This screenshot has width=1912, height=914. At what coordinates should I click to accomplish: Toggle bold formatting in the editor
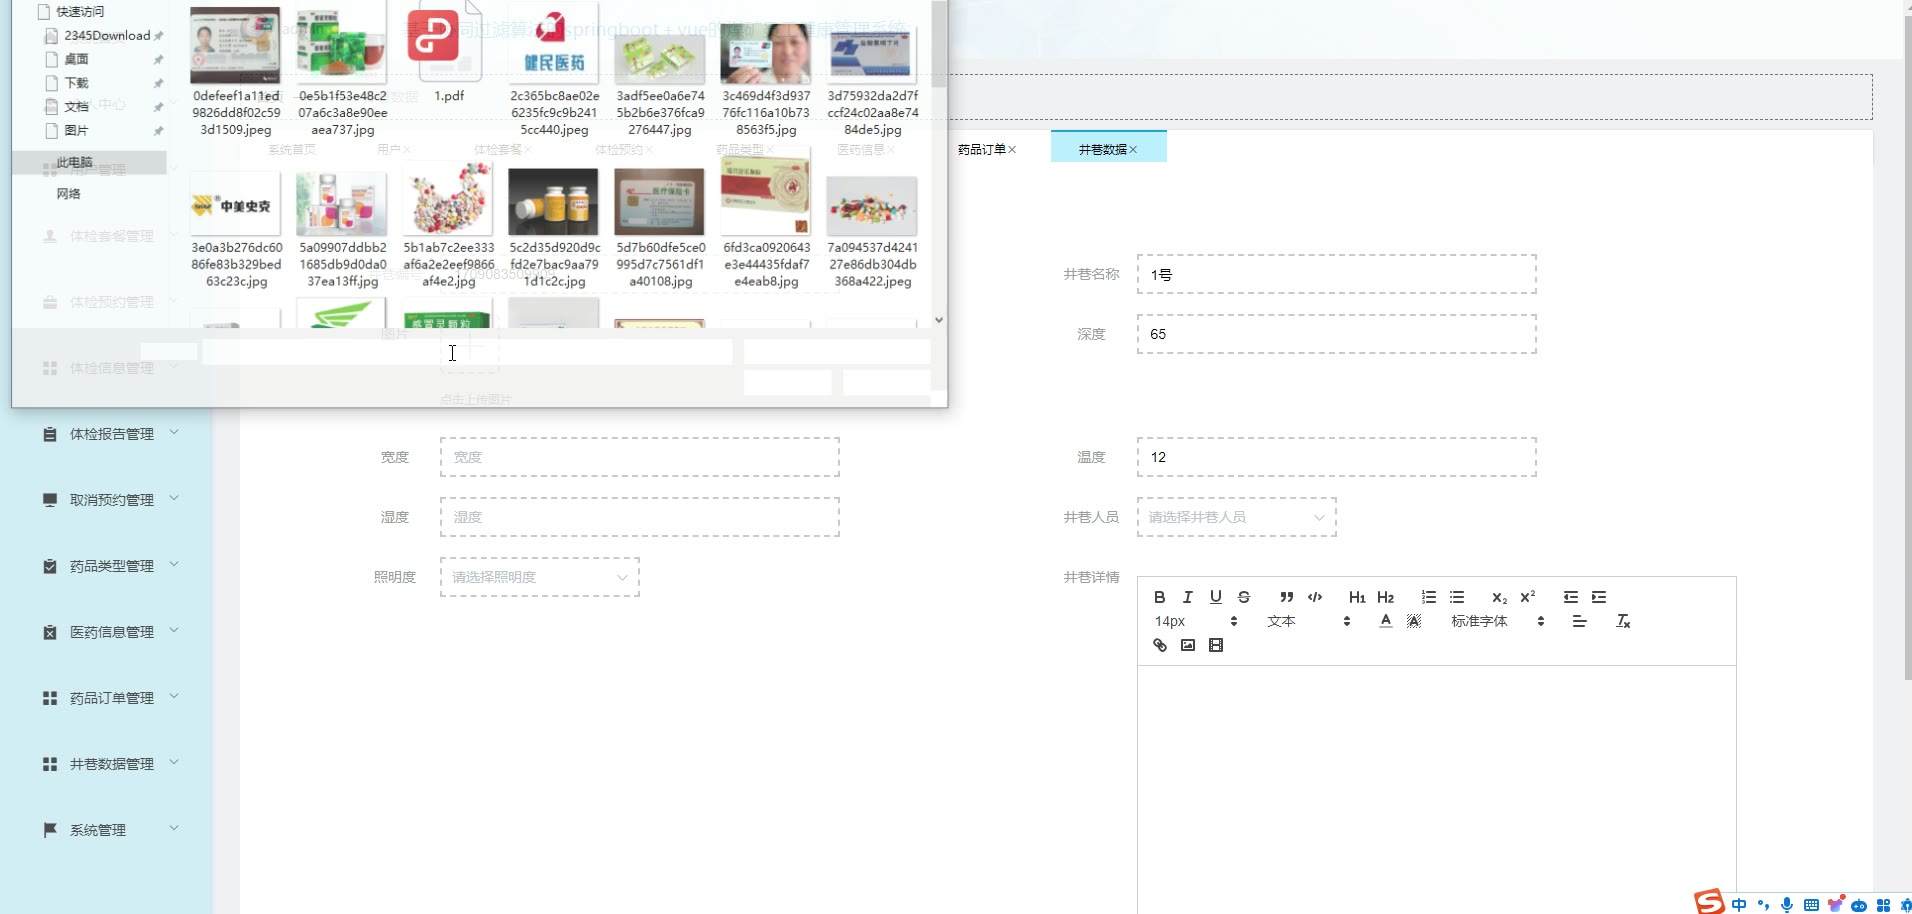point(1159,597)
